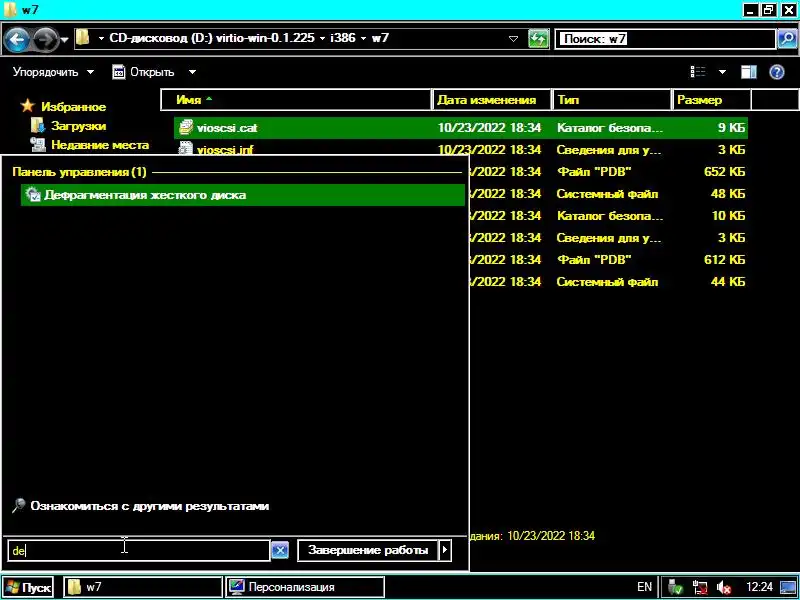Click the Открыть toolbar button
Image resolution: width=800 pixels, height=600 pixels.
pos(143,72)
